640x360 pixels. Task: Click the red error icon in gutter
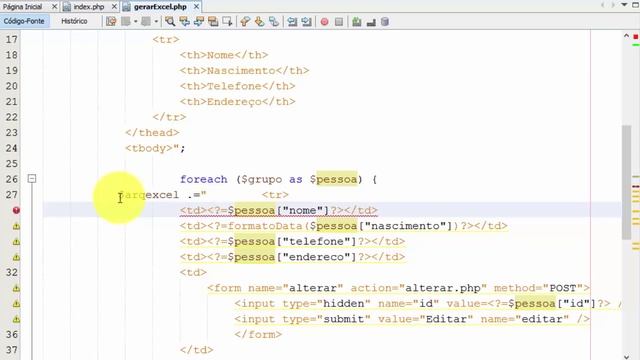tap(16, 210)
